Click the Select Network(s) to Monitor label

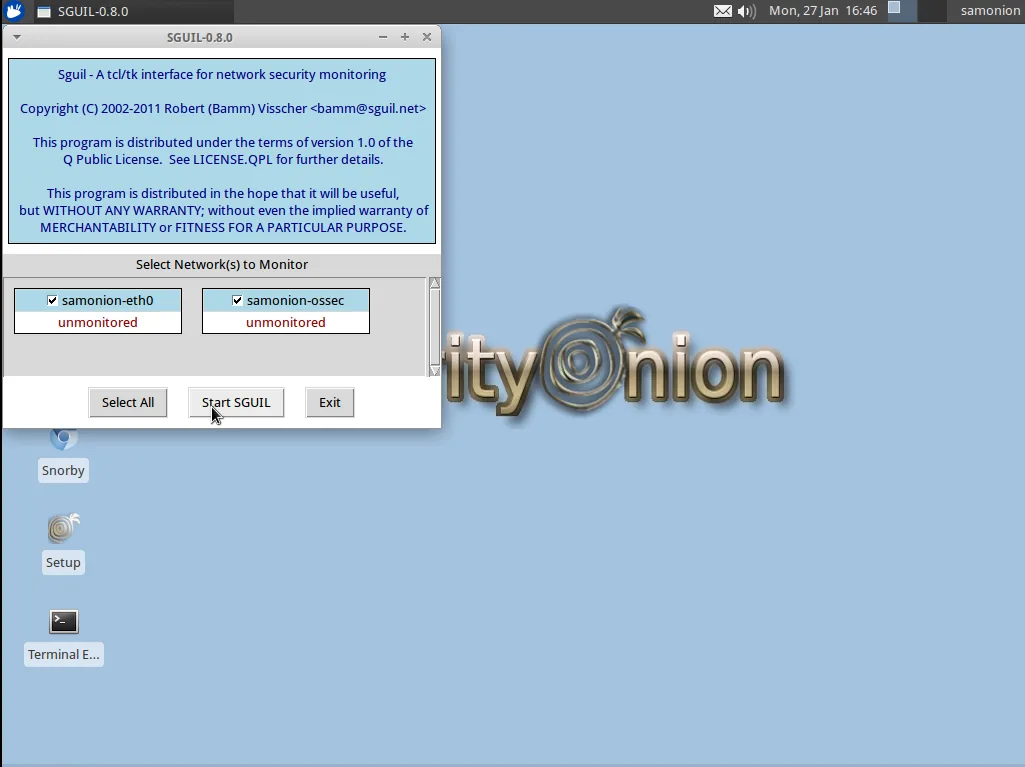[222, 264]
